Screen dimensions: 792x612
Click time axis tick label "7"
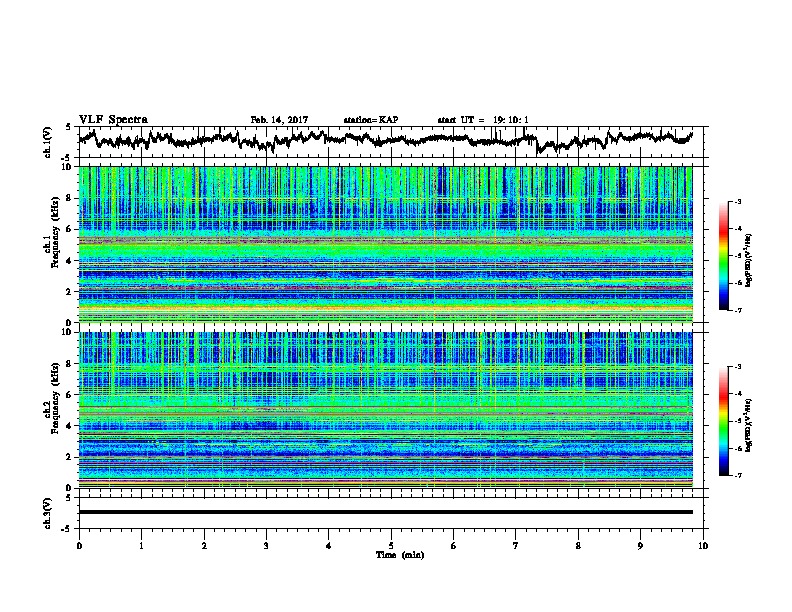tap(516, 546)
